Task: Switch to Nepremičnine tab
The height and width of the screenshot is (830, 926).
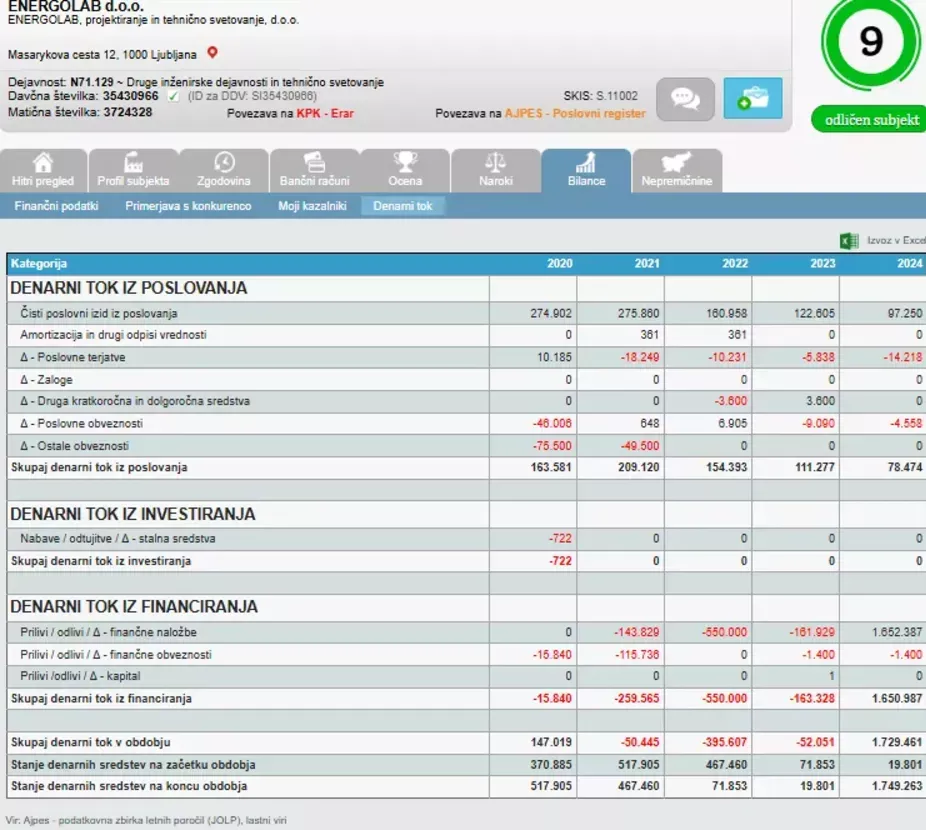Action: [677, 171]
